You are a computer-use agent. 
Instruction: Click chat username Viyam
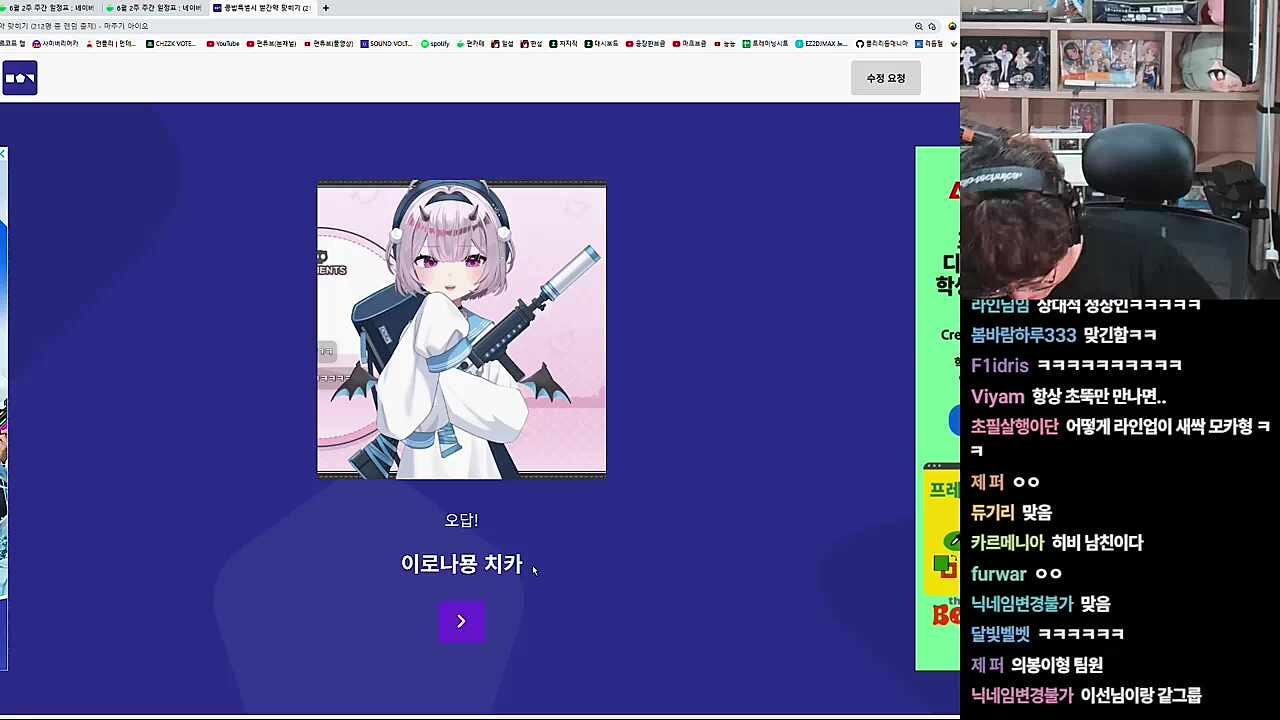[x=997, y=396]
